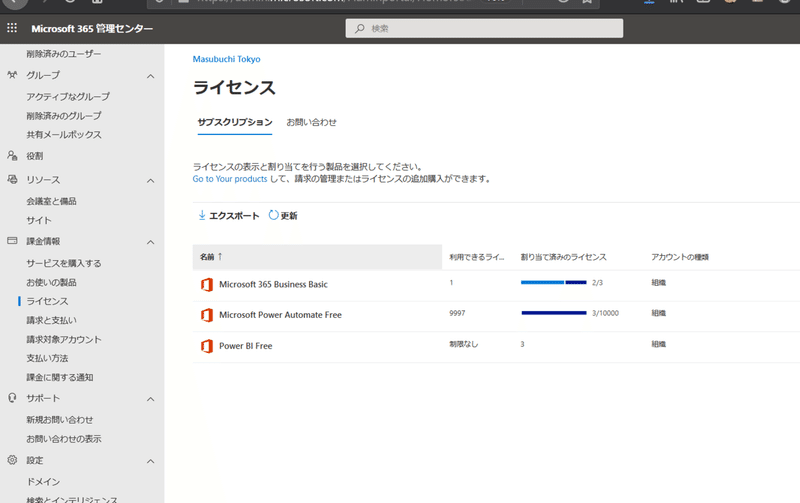Open サイト in sidebar
Image resolution: width=800 pixels, height=503 pixels.
pos(39,220)
